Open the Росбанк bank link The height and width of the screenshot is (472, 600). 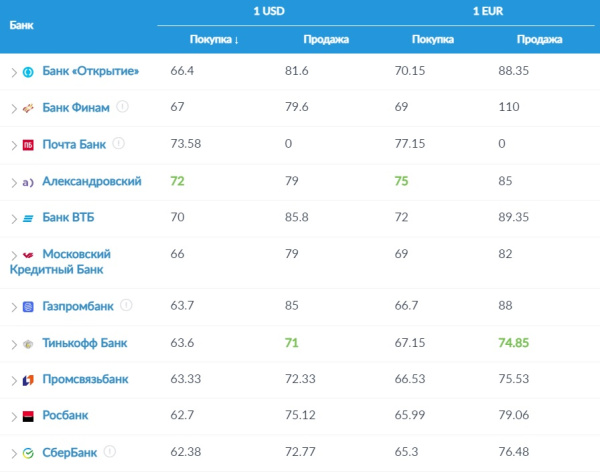65,415
